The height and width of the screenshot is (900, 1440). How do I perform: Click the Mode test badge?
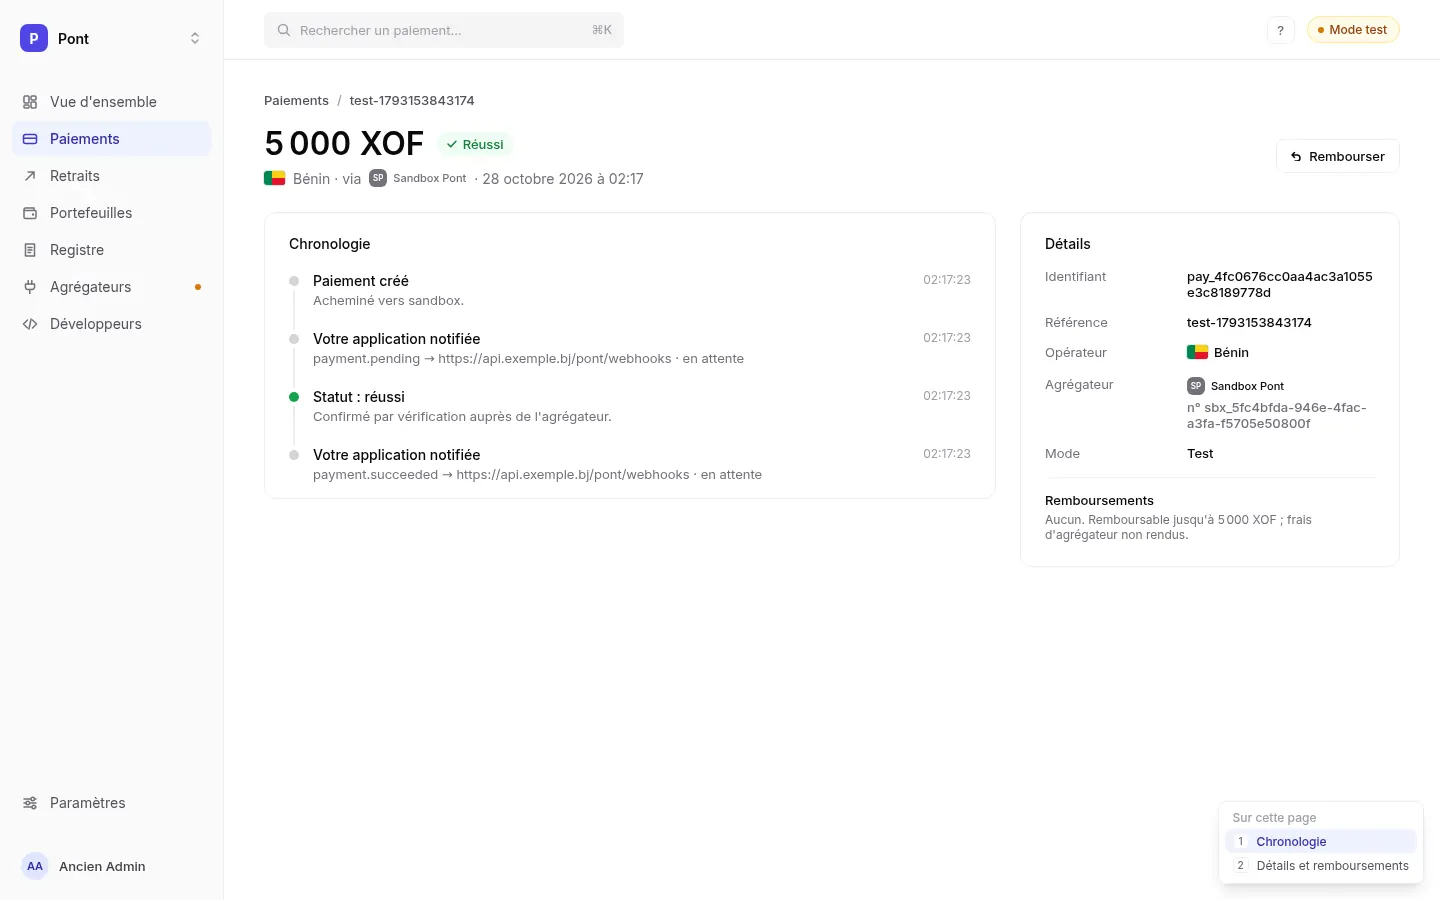(x=1353, y=30)
